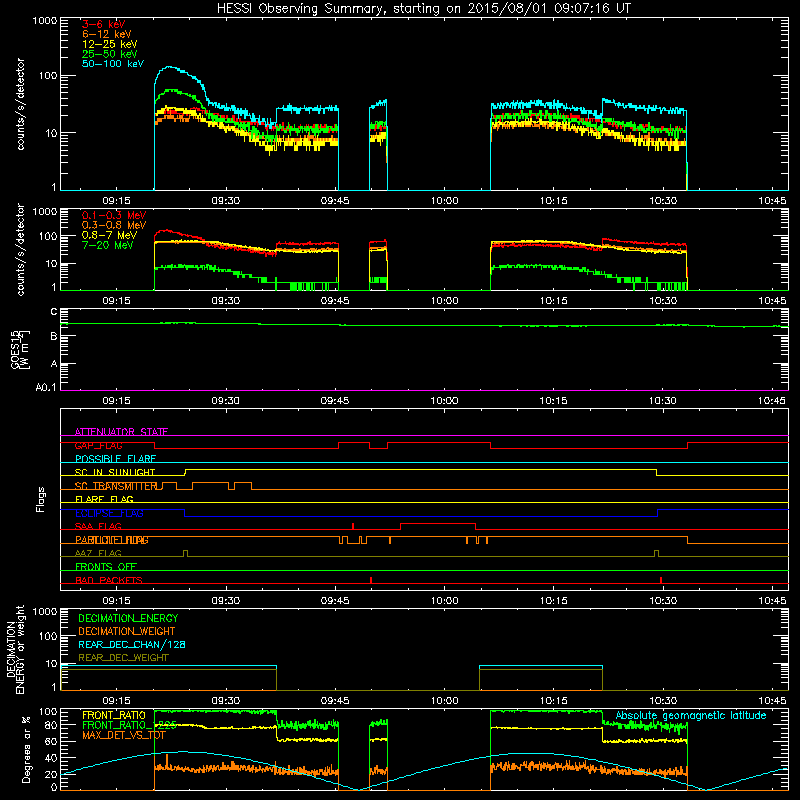The width and height of the screenshot is (800, 800).
Task: Click the MAX_DET_VS_TOT legend label
Action: 124,735
